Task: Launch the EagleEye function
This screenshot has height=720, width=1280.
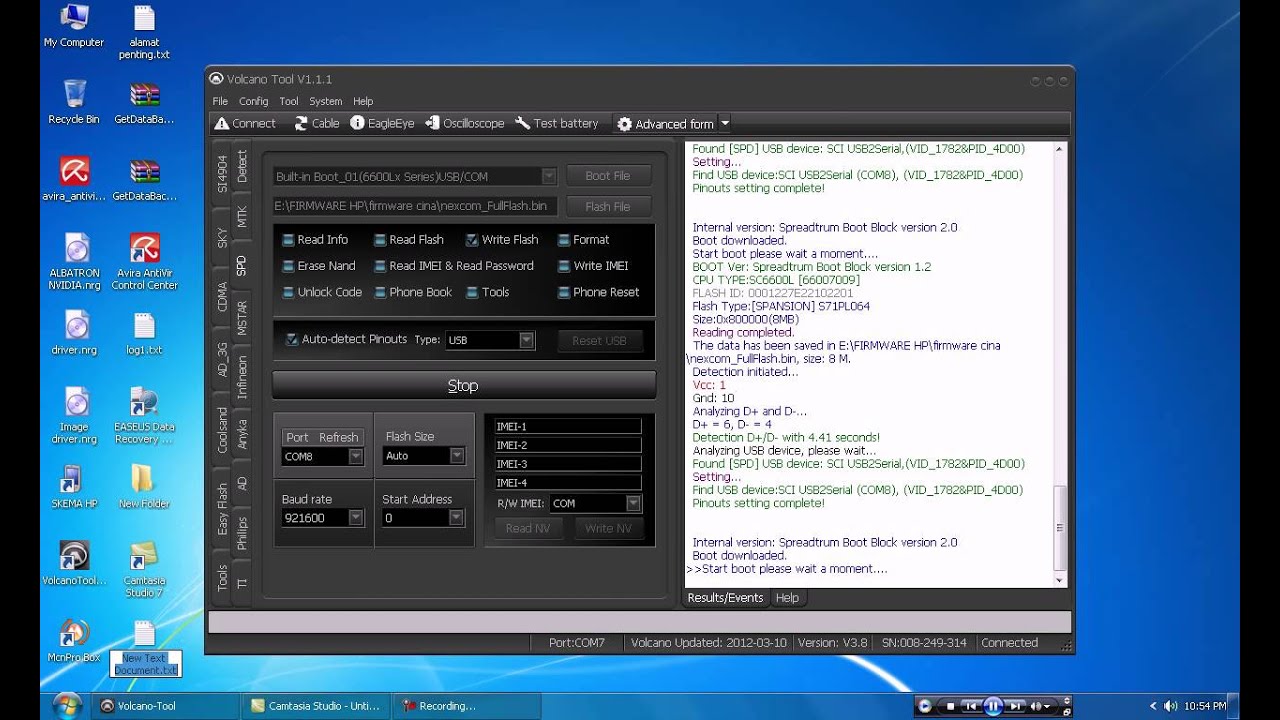Action: point(382,124)
